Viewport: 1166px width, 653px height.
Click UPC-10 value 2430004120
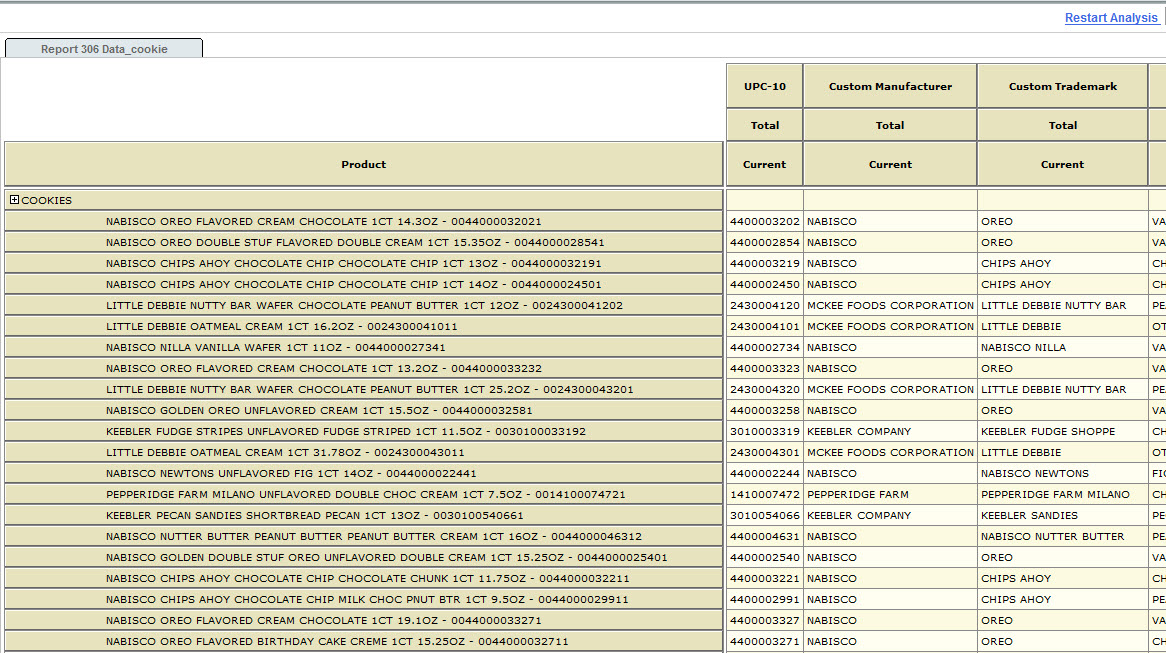point(764,305)
